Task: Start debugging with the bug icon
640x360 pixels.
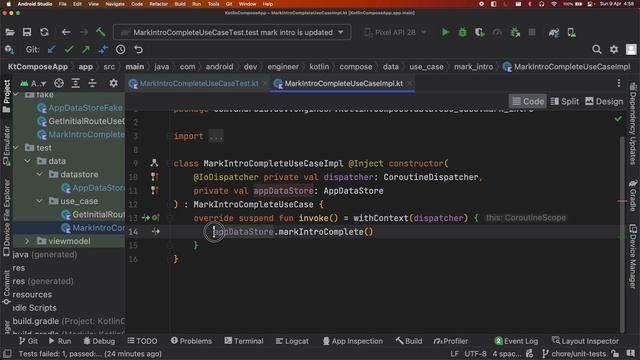Action: click(462, 32)
